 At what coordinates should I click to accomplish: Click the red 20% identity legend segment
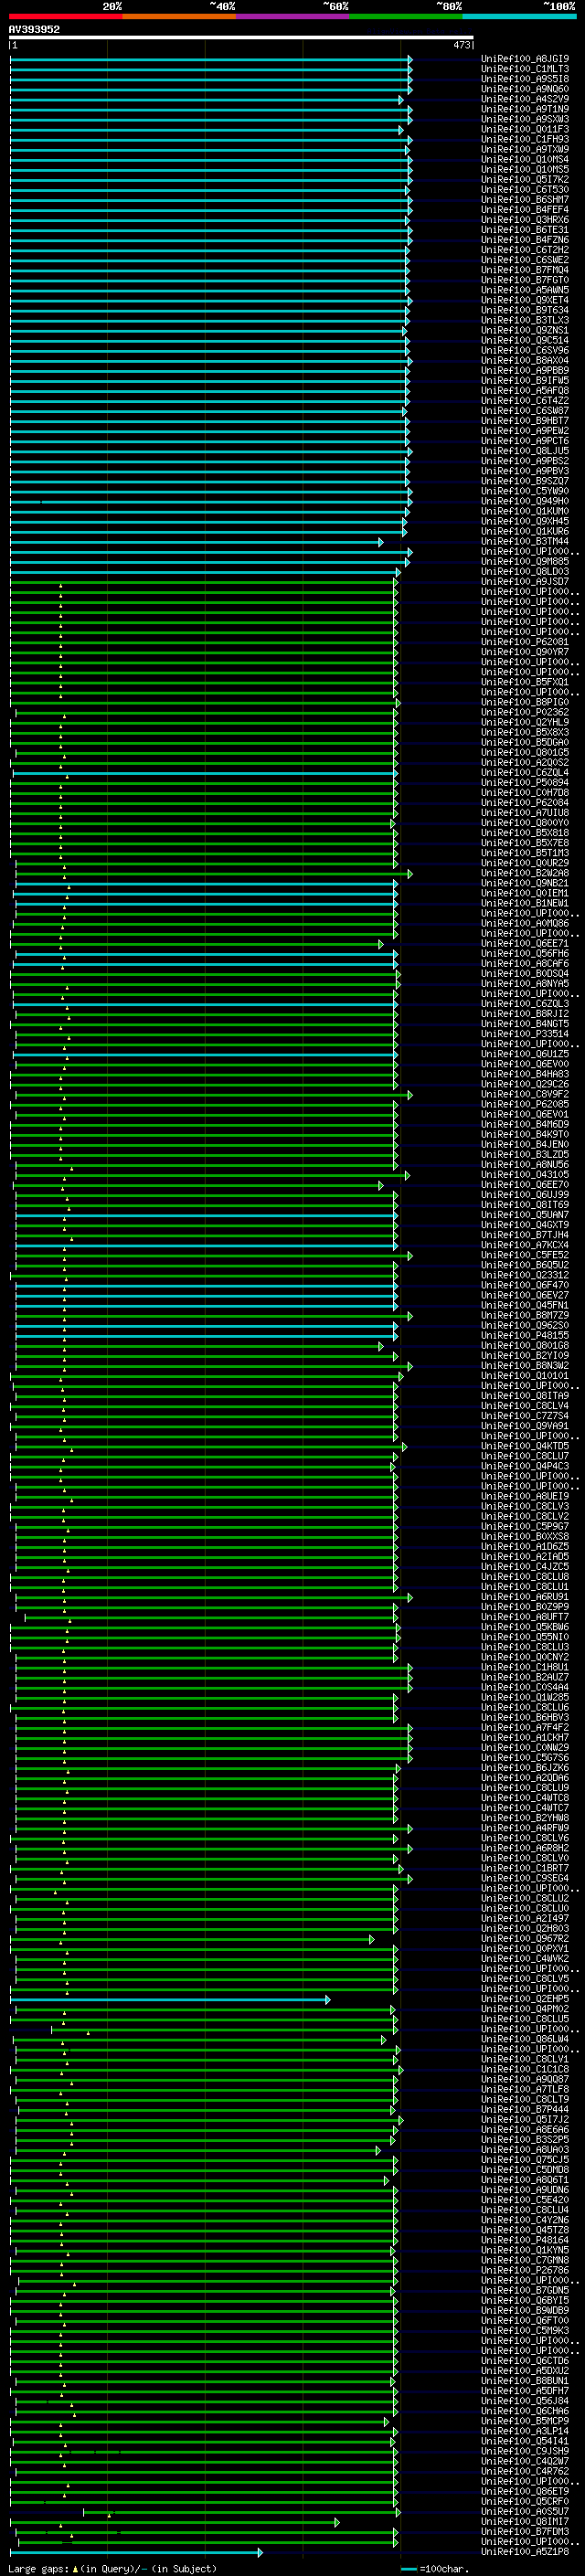click(x=65, y=16)
